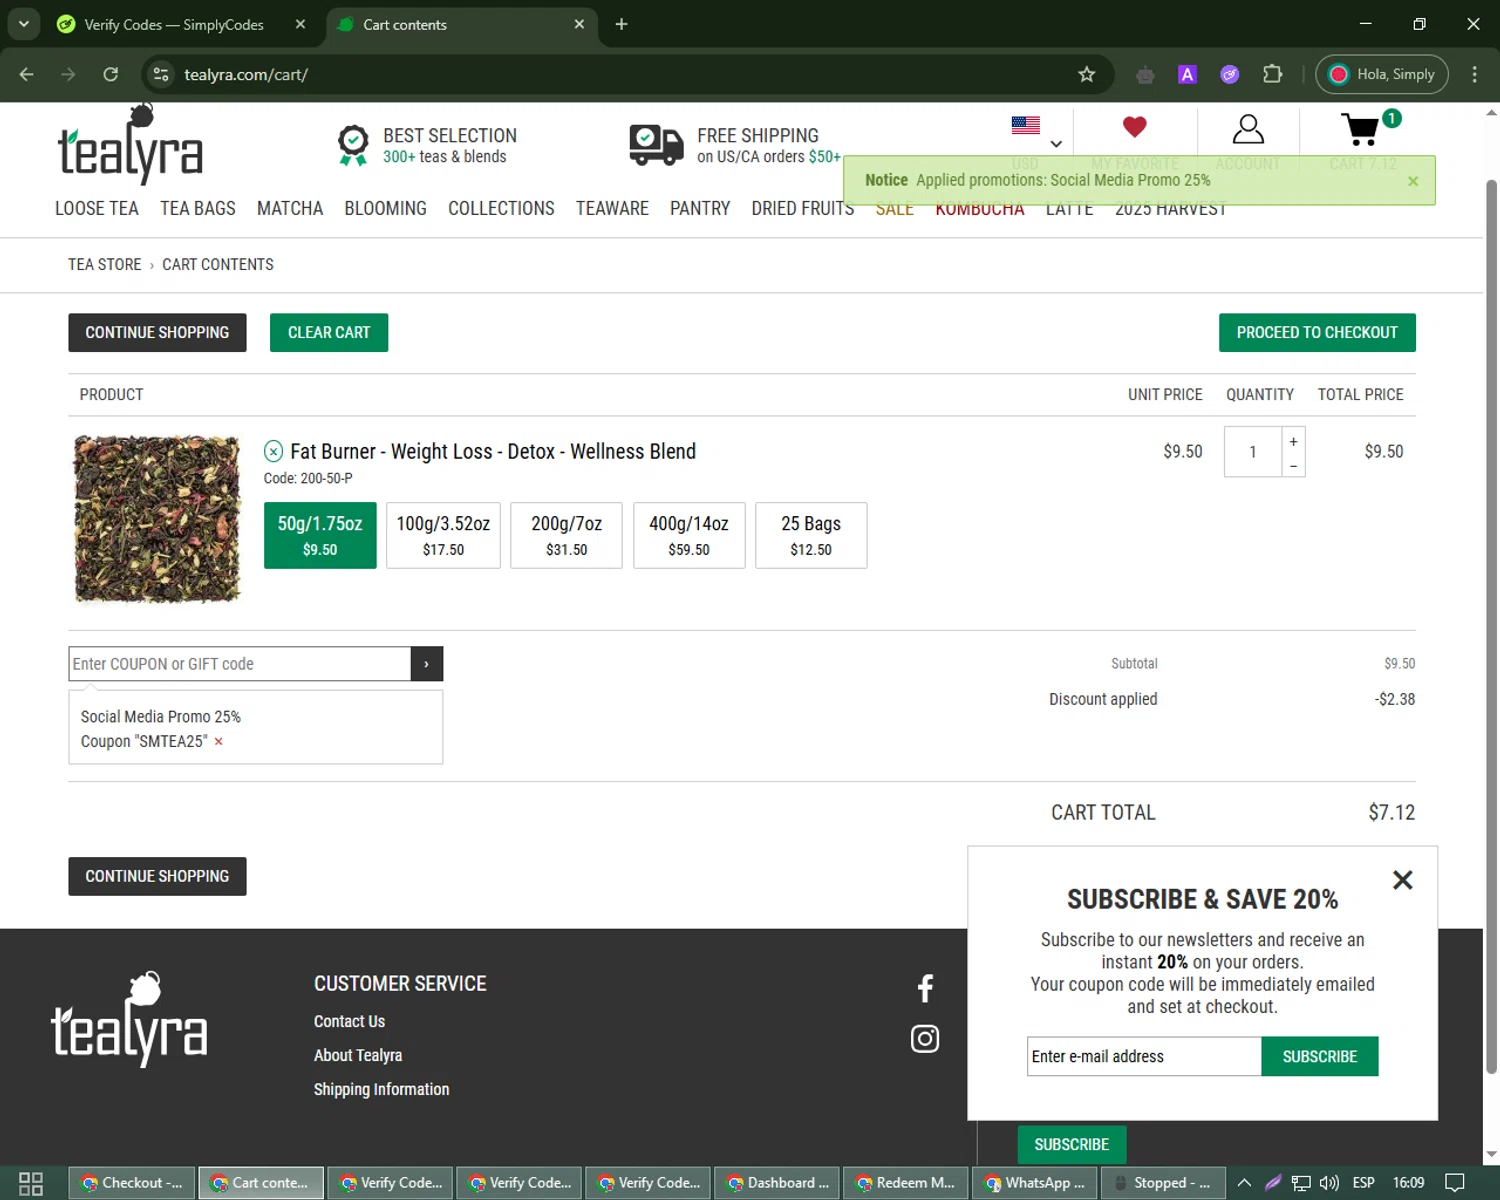Open the Matcha menu
The height and width of the screenshot is (1200, 1500).
click(290, 208)
